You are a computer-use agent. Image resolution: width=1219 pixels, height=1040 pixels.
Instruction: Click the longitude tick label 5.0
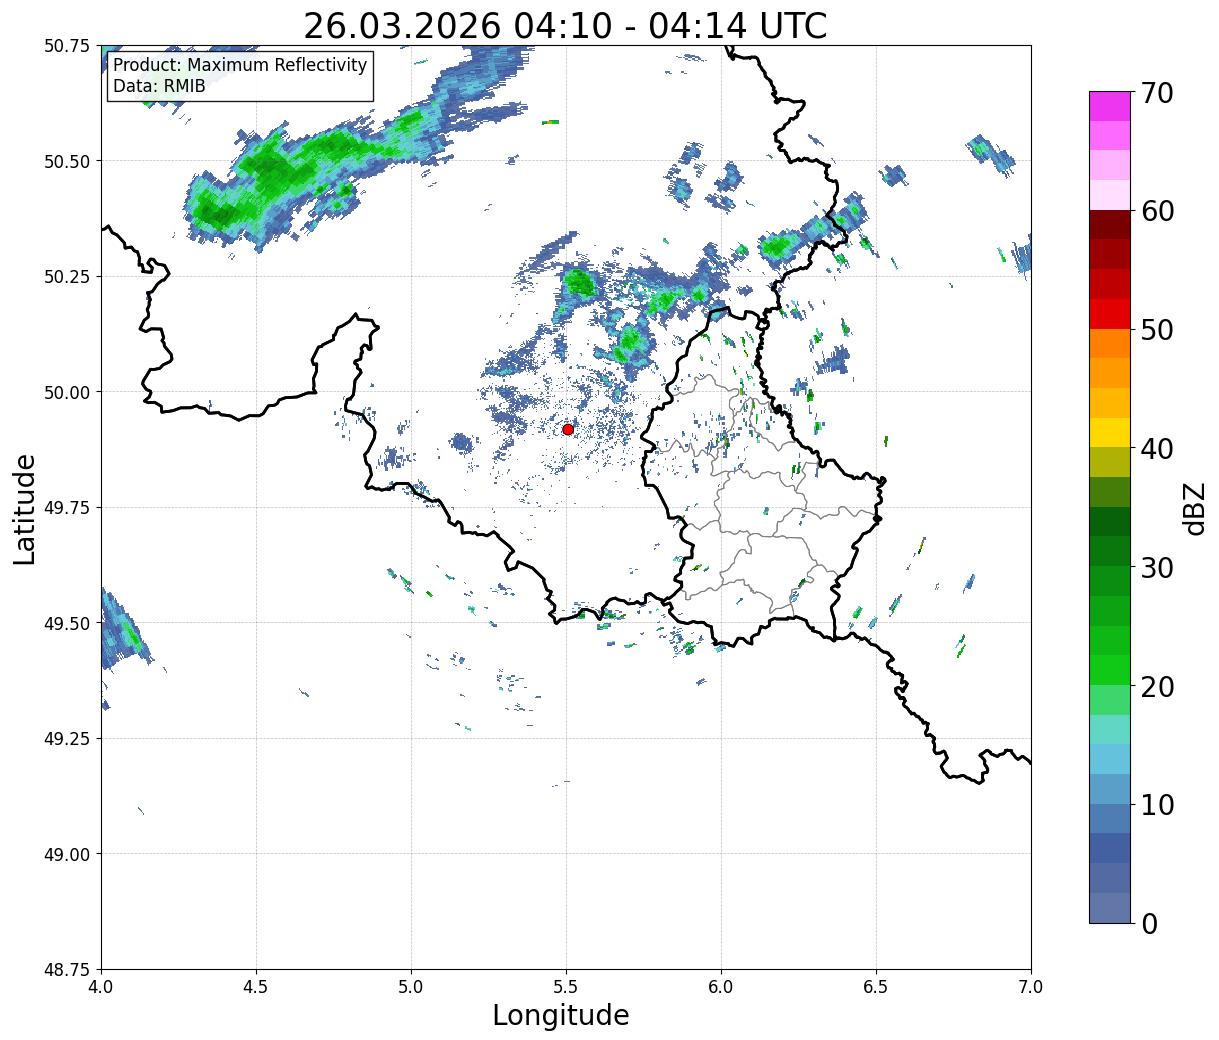tap(411, 987)
